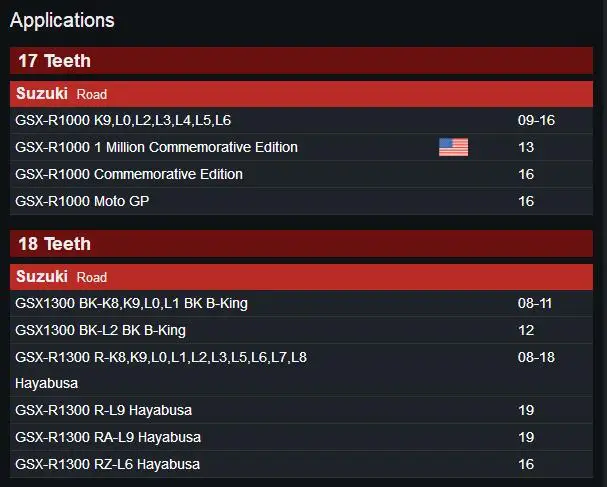Click the 08-11 year range for B-King
607x487 pixels.
[535, 303]
